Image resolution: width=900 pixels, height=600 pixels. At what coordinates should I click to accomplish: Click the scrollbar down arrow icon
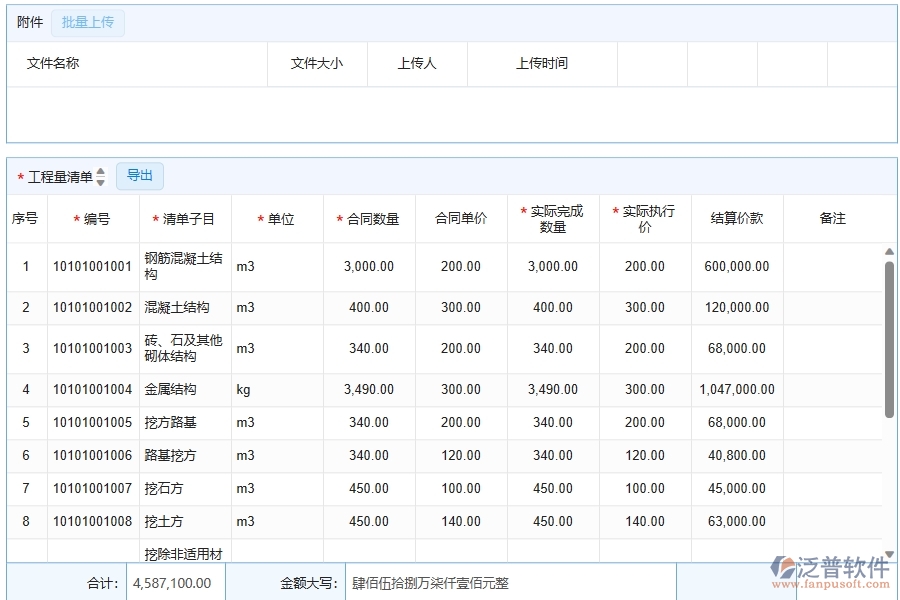[887, 553]
